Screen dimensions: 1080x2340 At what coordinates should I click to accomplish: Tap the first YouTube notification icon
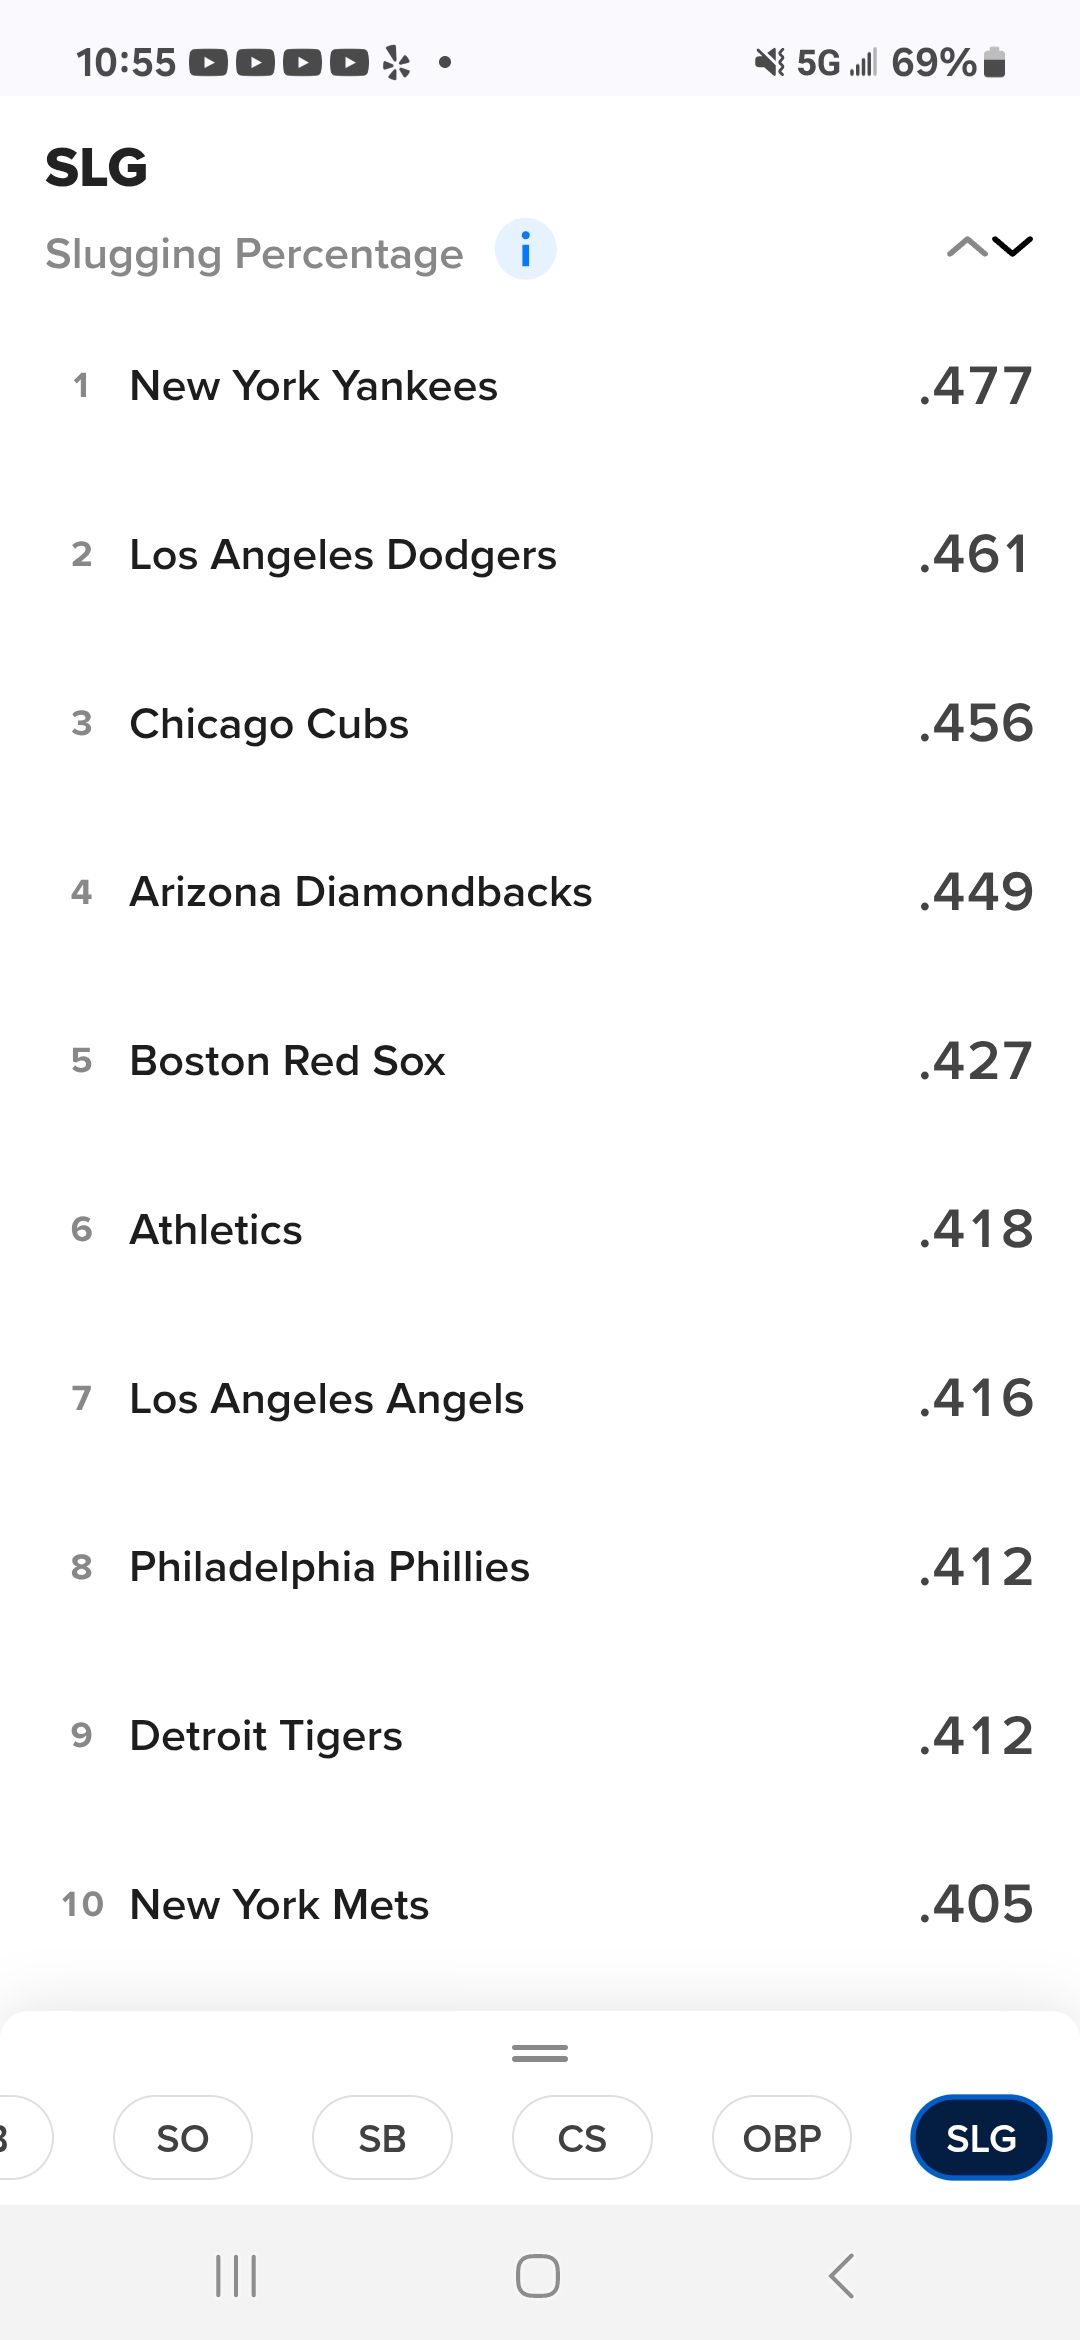tap(209, 63)
